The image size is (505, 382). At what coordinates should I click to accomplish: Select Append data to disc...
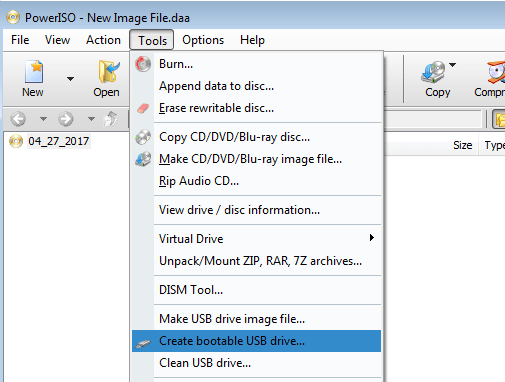256,86
